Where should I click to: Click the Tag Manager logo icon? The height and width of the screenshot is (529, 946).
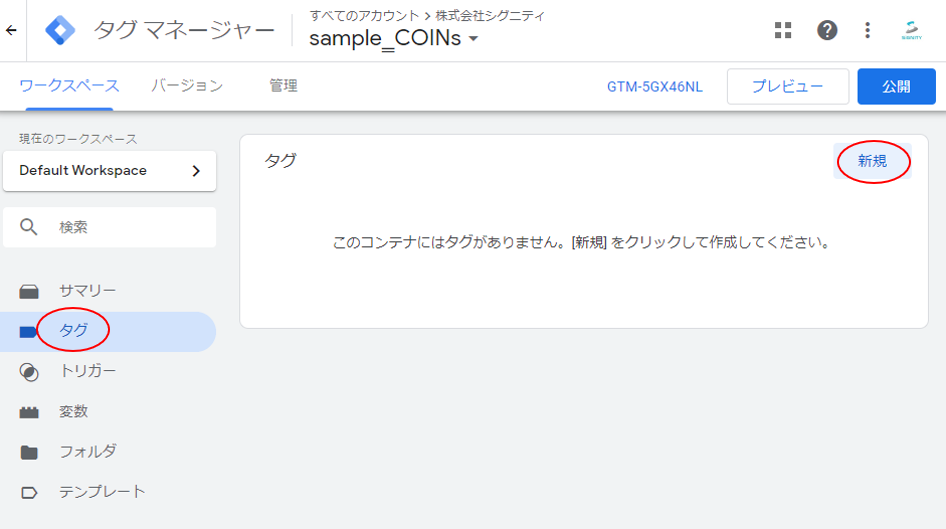(60, 30)
